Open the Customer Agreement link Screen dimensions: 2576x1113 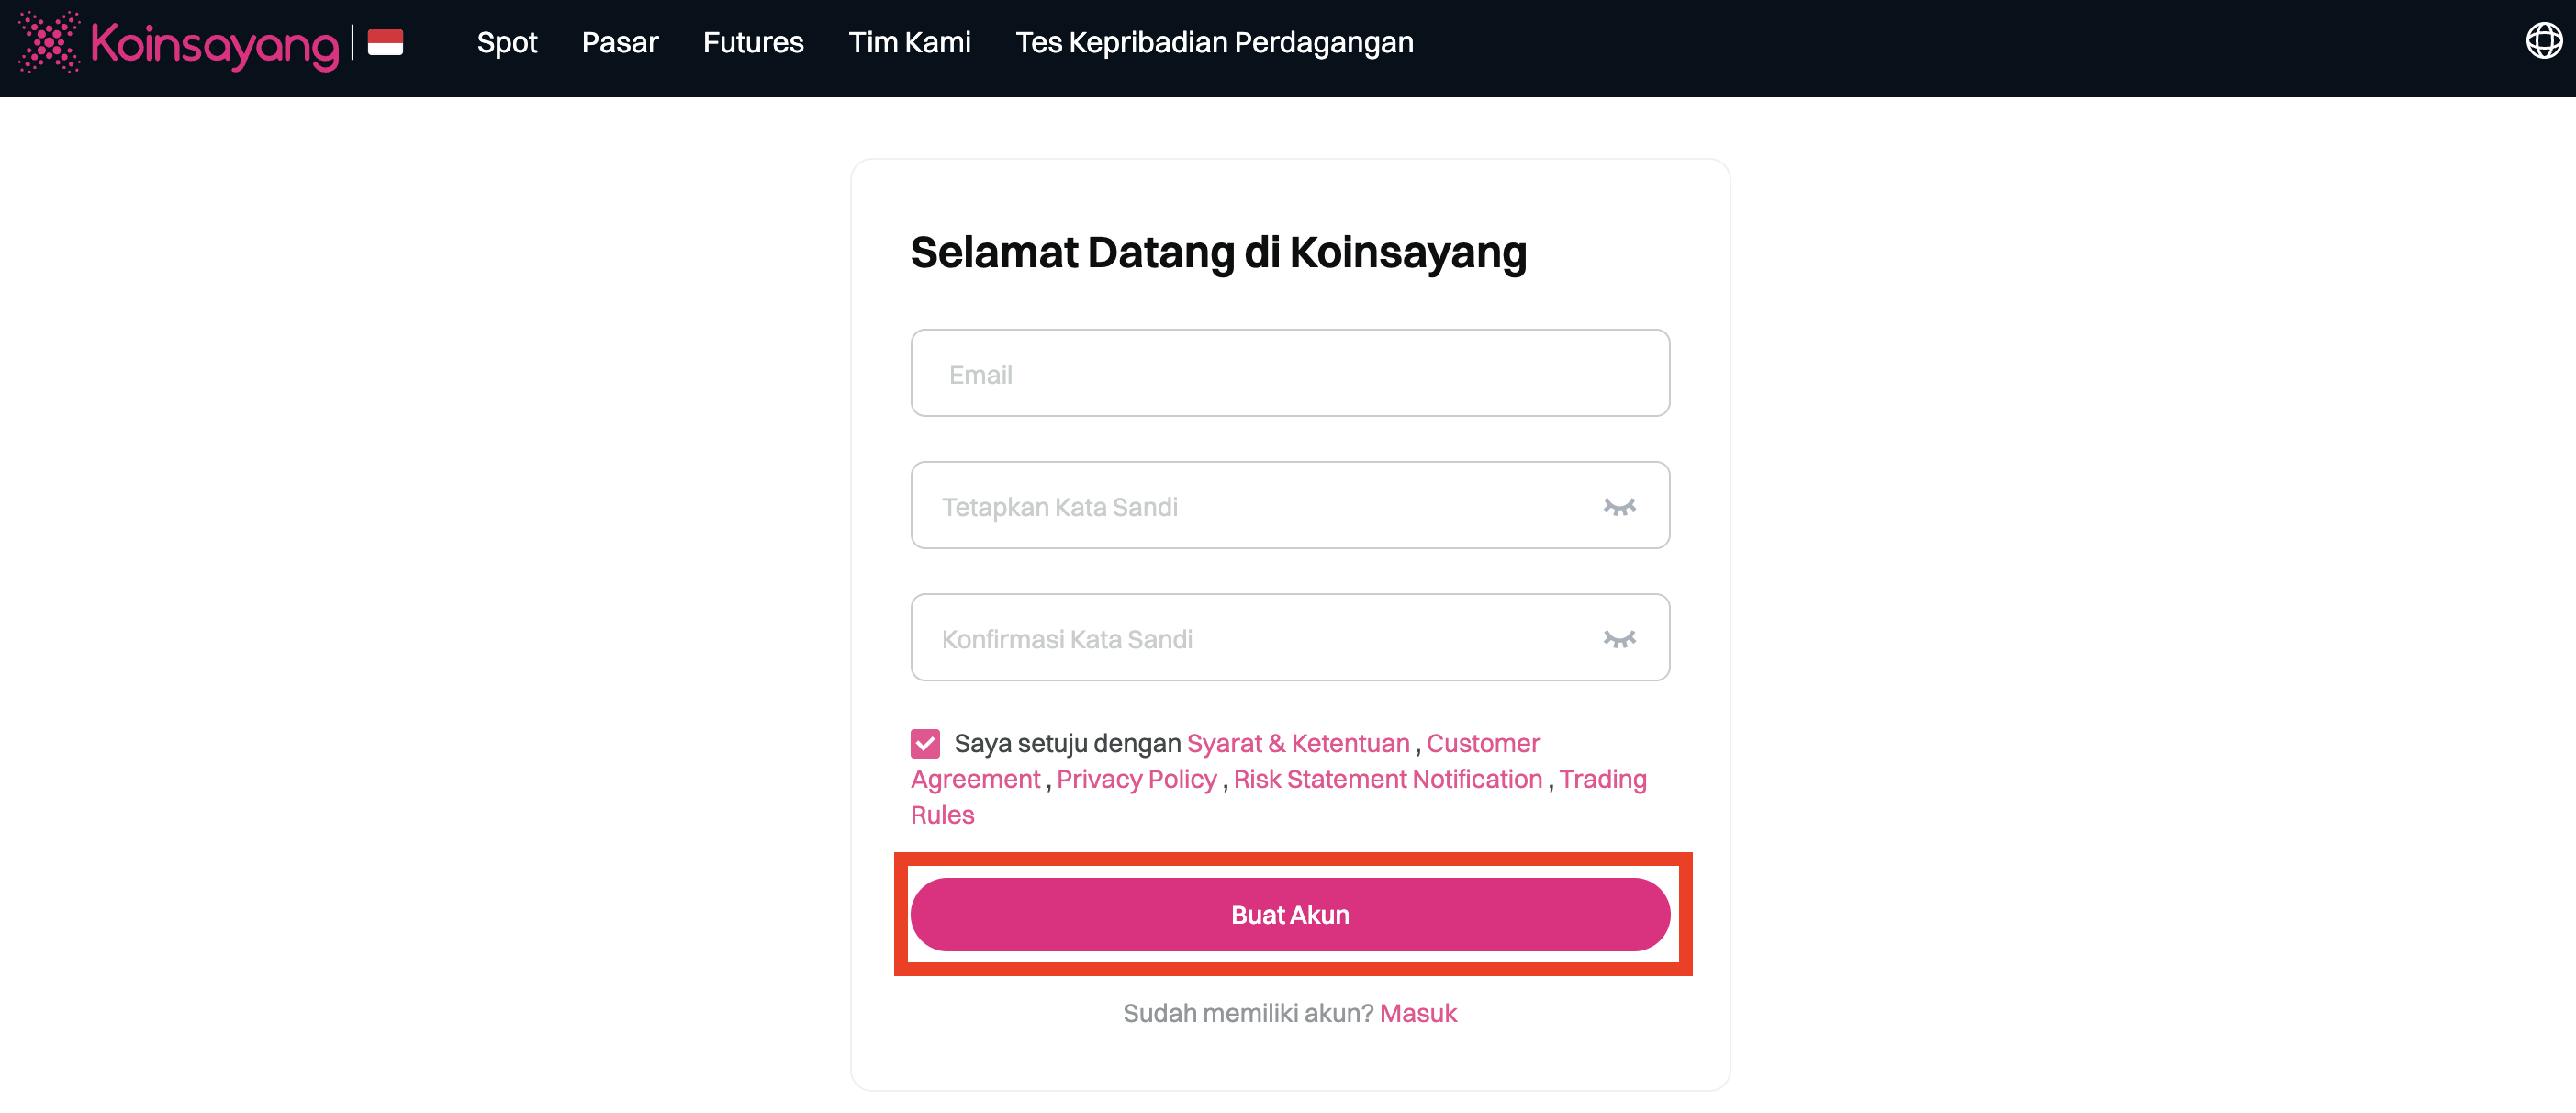pyautogui.click(x=1483, y=743)
